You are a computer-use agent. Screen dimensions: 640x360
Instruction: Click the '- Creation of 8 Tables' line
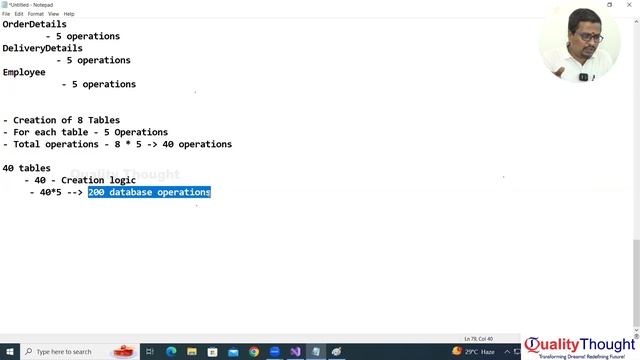61,120
